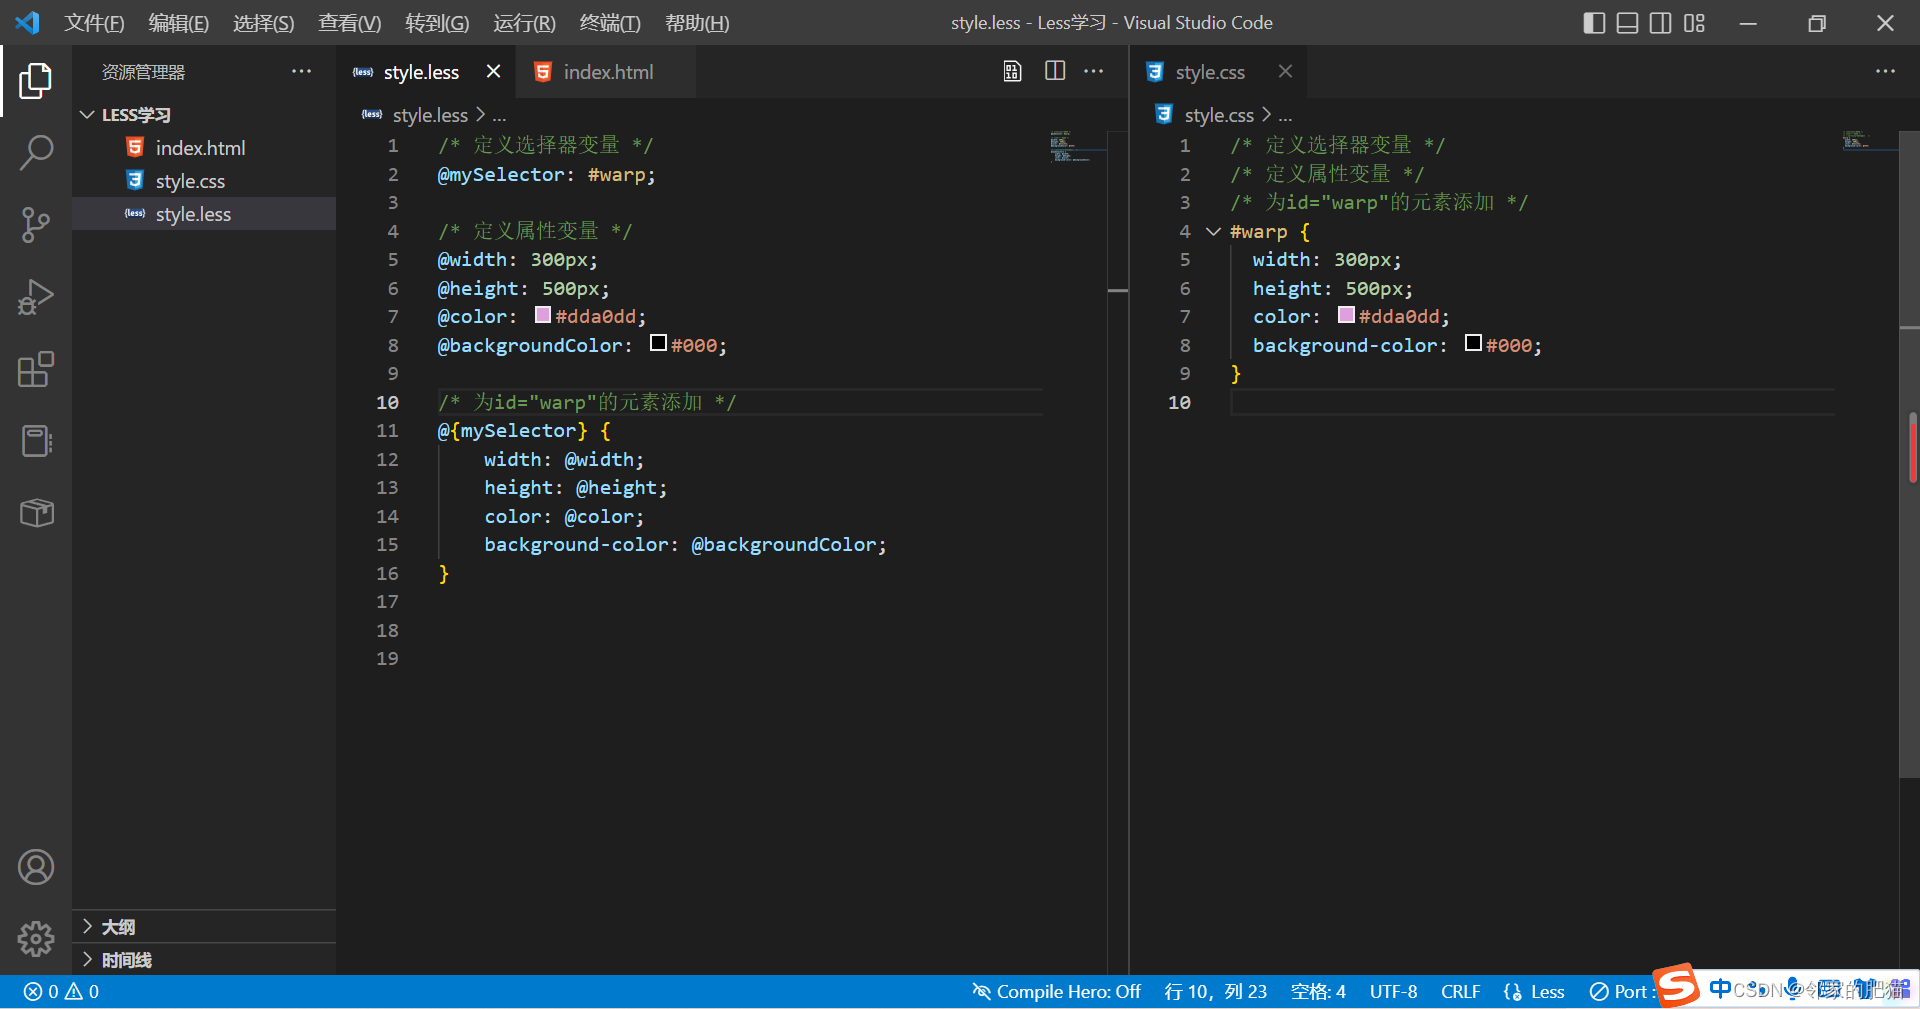The height and width of the screenshot is (1009, 1920).
Task: Click the #dda0dd color swatch in style.css
Action: (1346, 315)
